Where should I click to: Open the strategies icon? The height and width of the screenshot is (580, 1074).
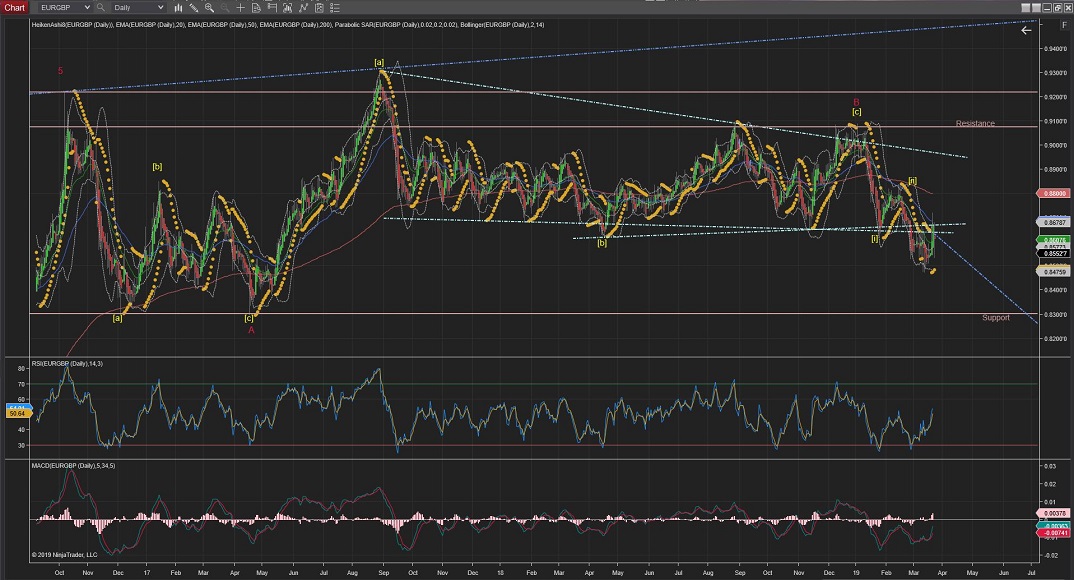click(x=303, y=8)
